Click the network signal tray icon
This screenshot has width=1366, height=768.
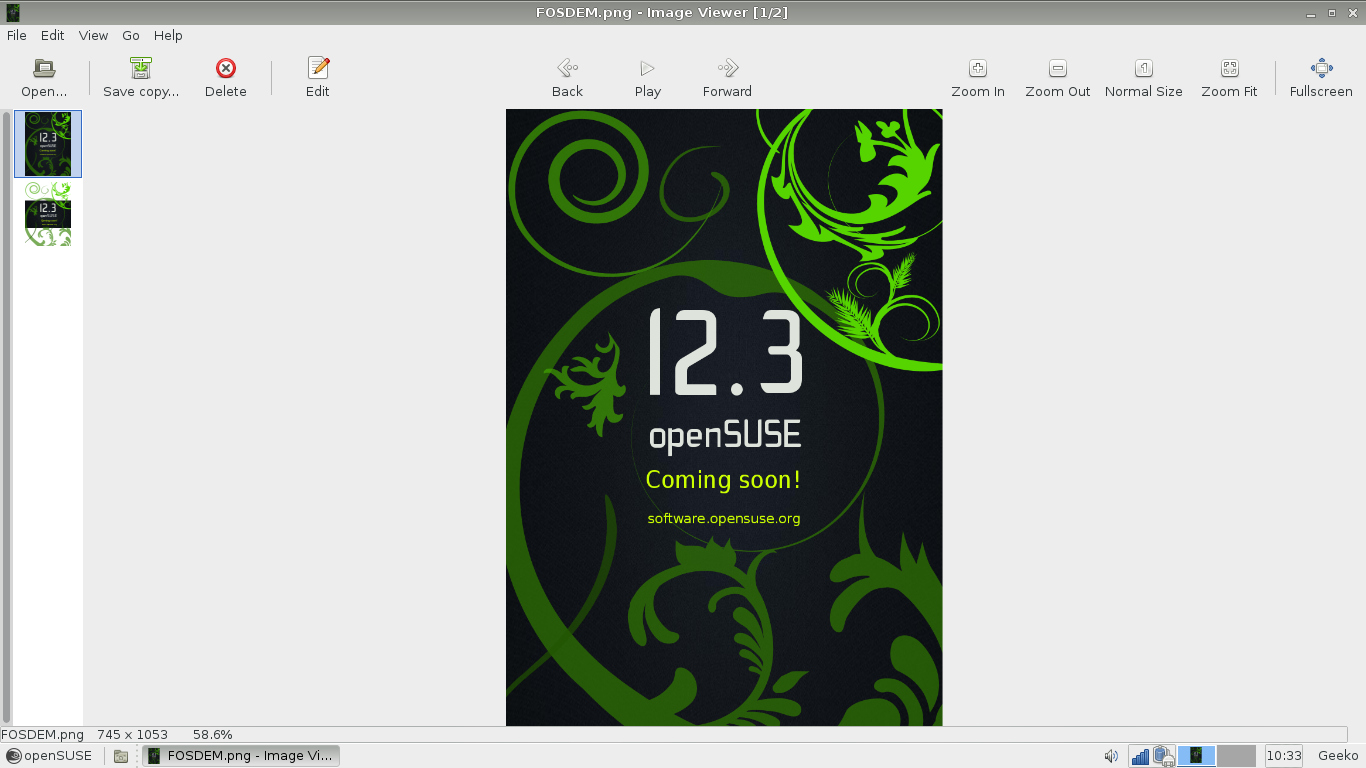pos(1140,756)
